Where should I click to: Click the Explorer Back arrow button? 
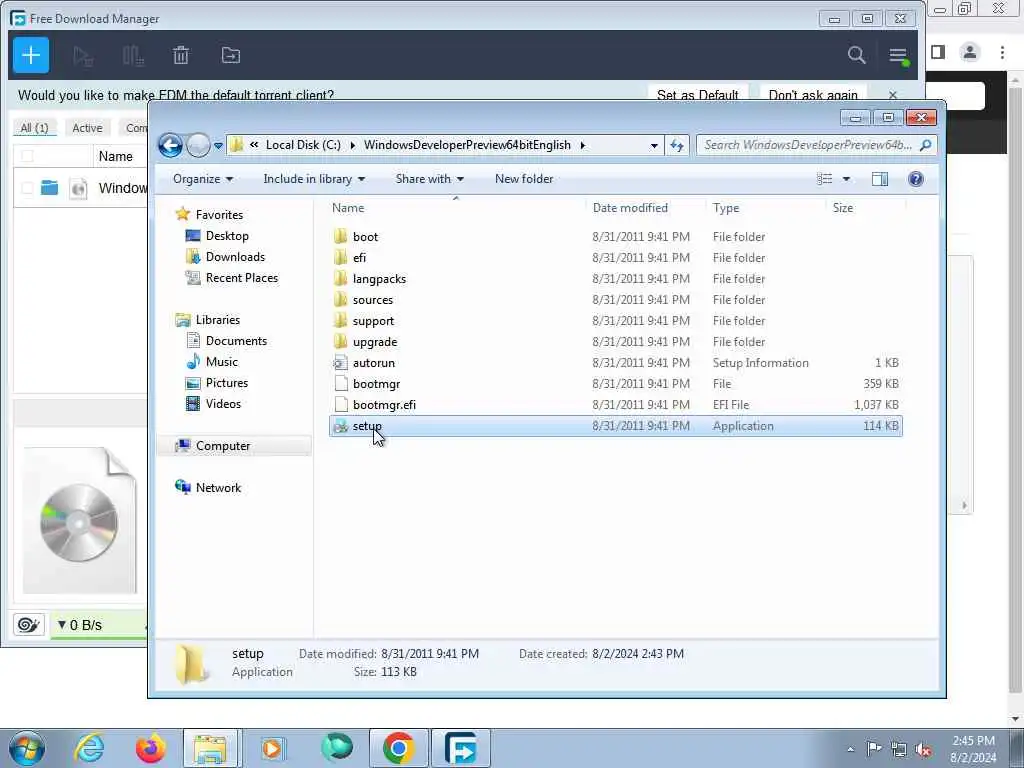170,145
